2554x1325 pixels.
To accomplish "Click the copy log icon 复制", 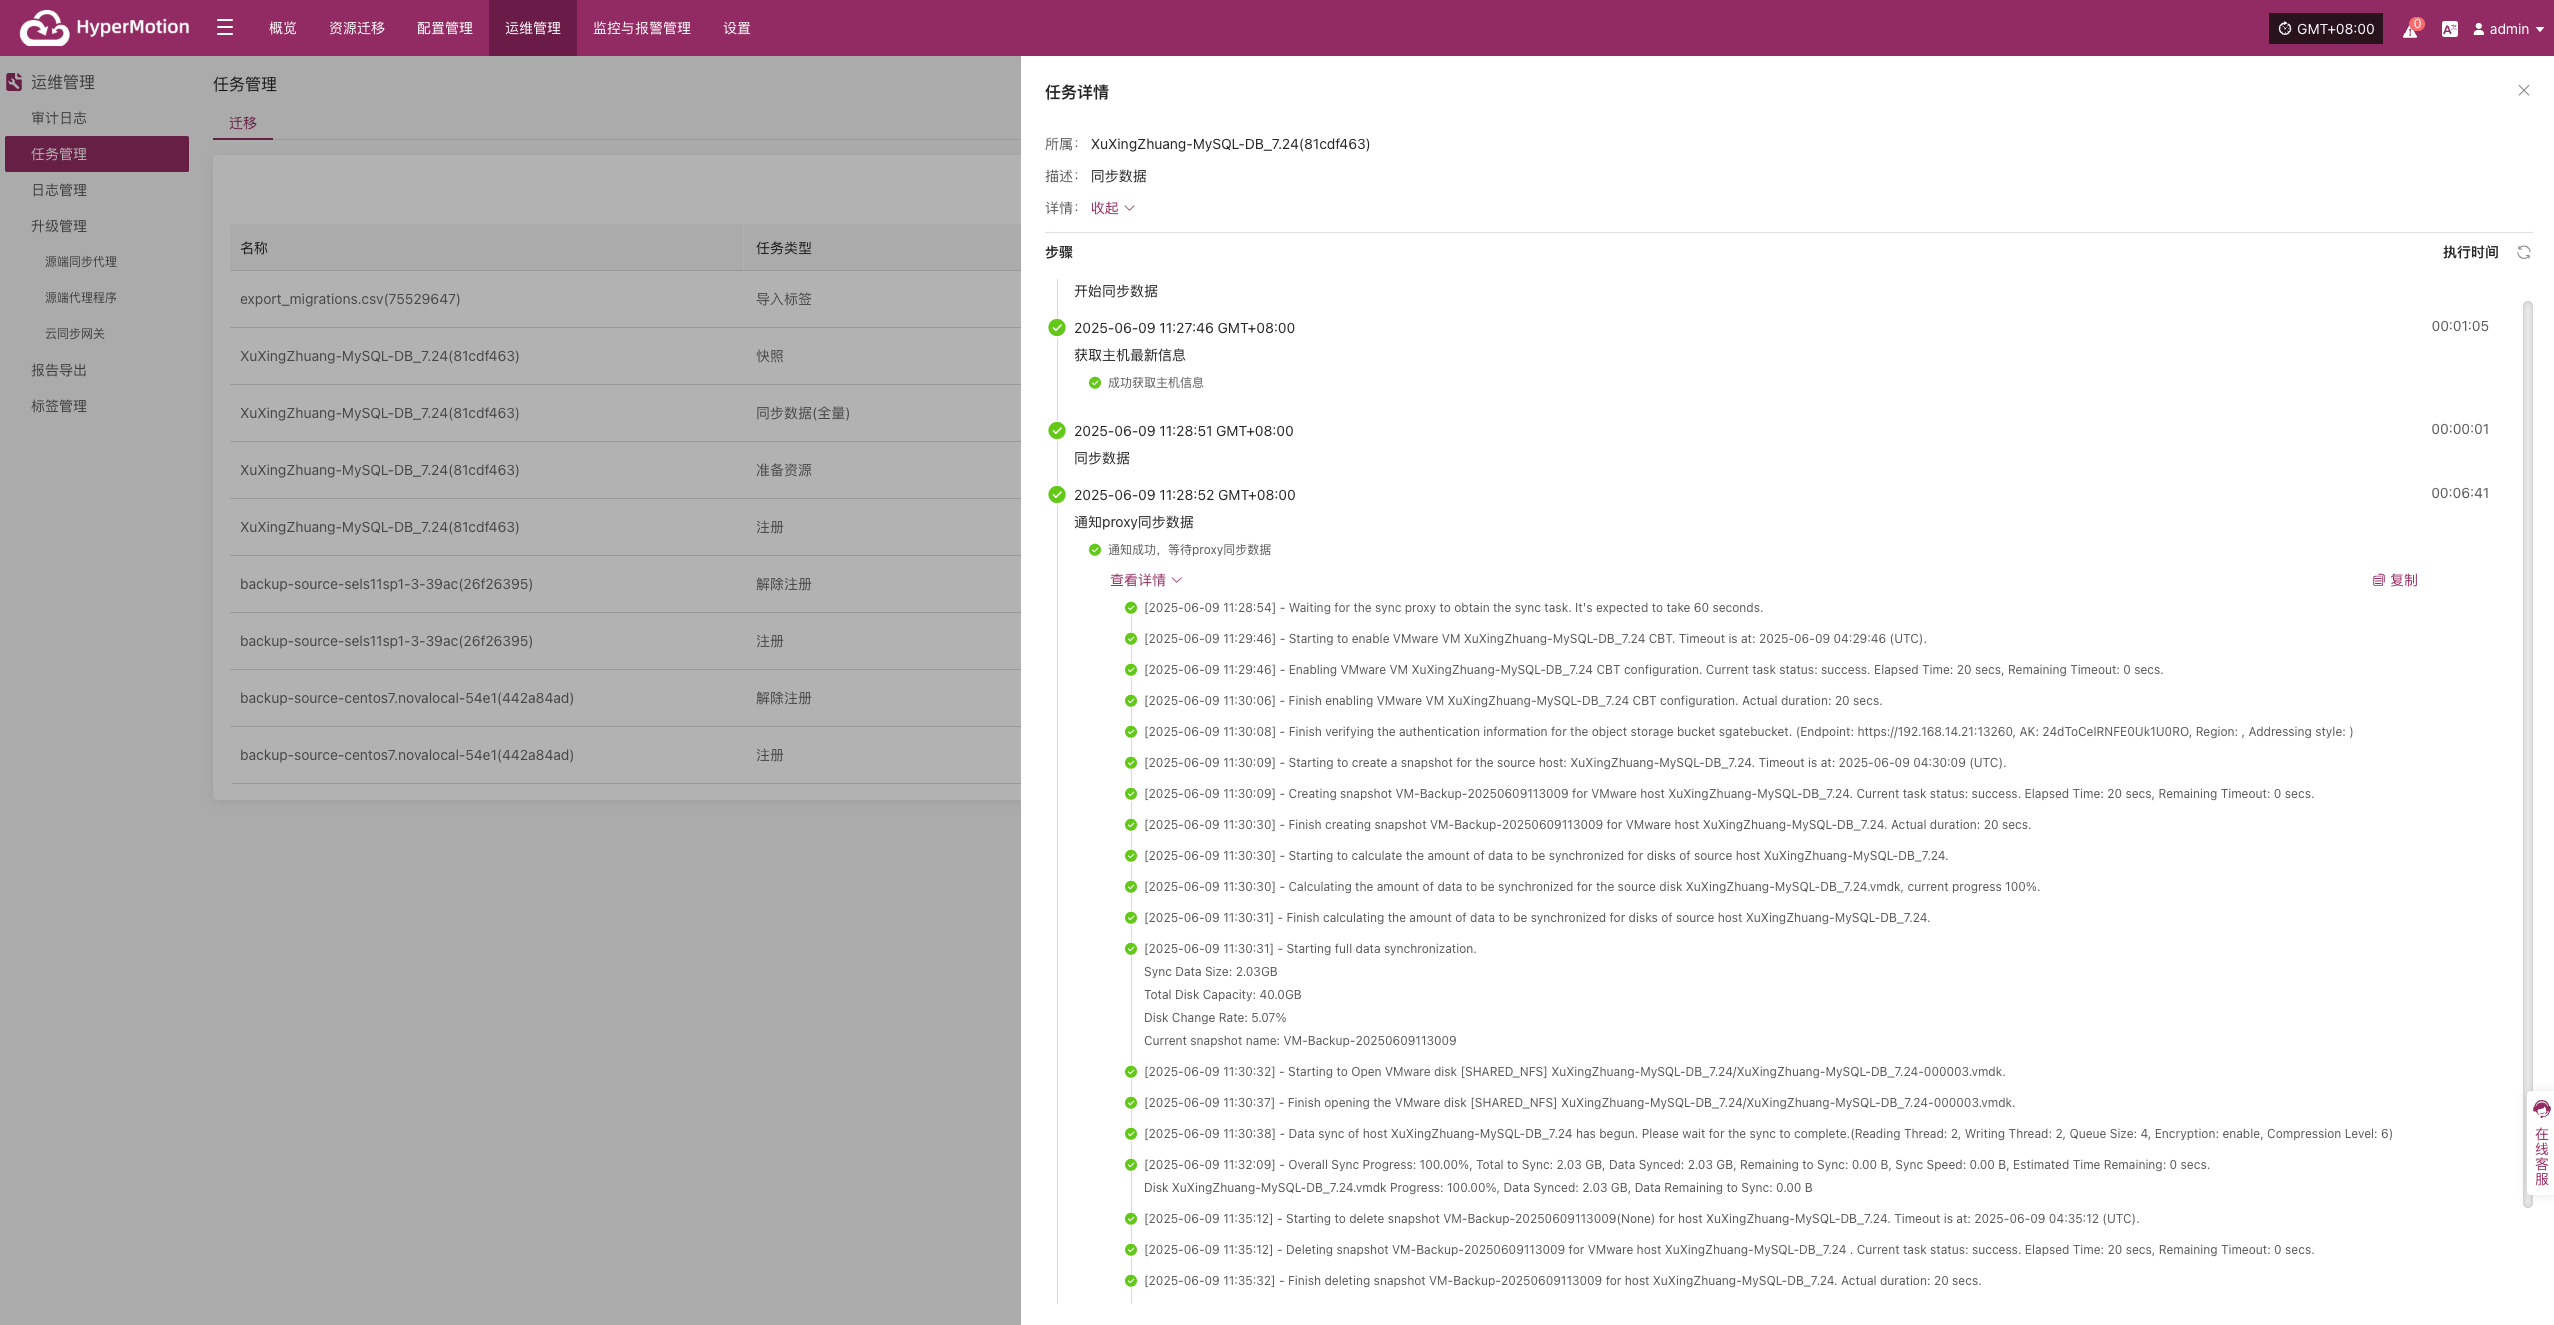I will [x=2395, y=580].
